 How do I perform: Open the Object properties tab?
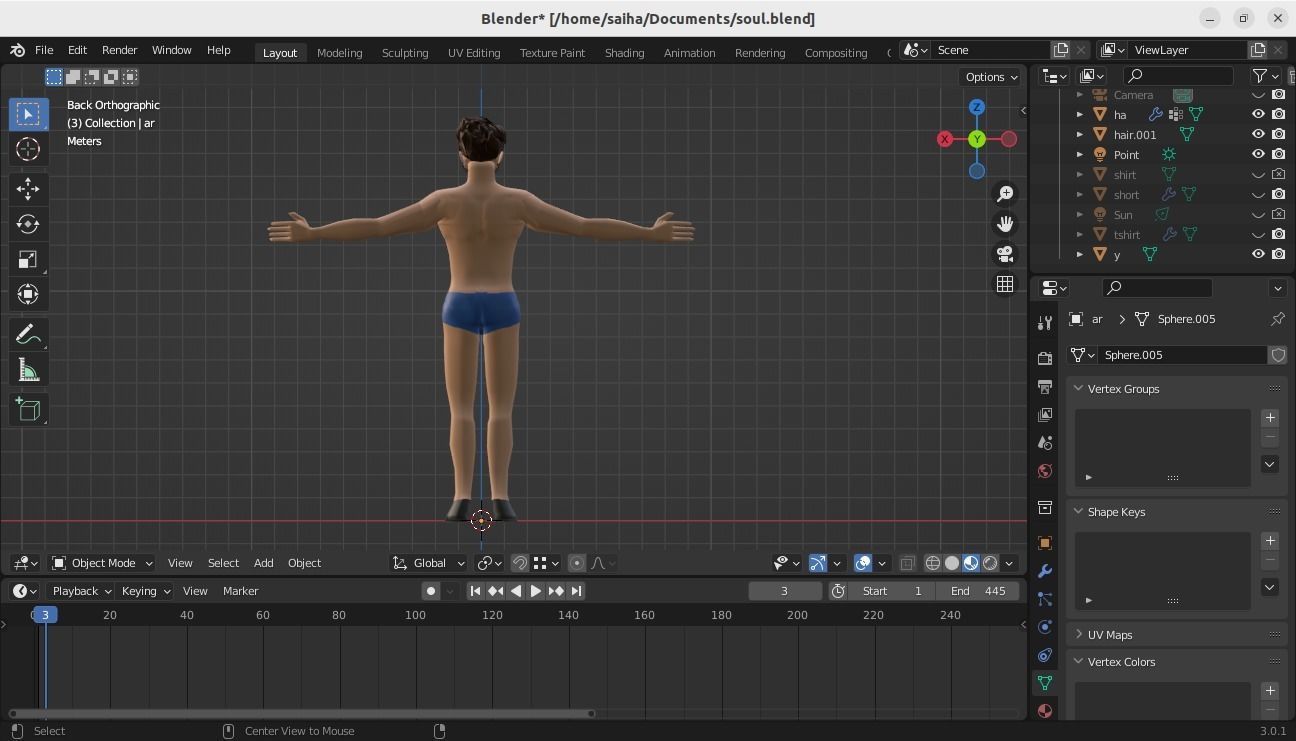pos(1045,543)
